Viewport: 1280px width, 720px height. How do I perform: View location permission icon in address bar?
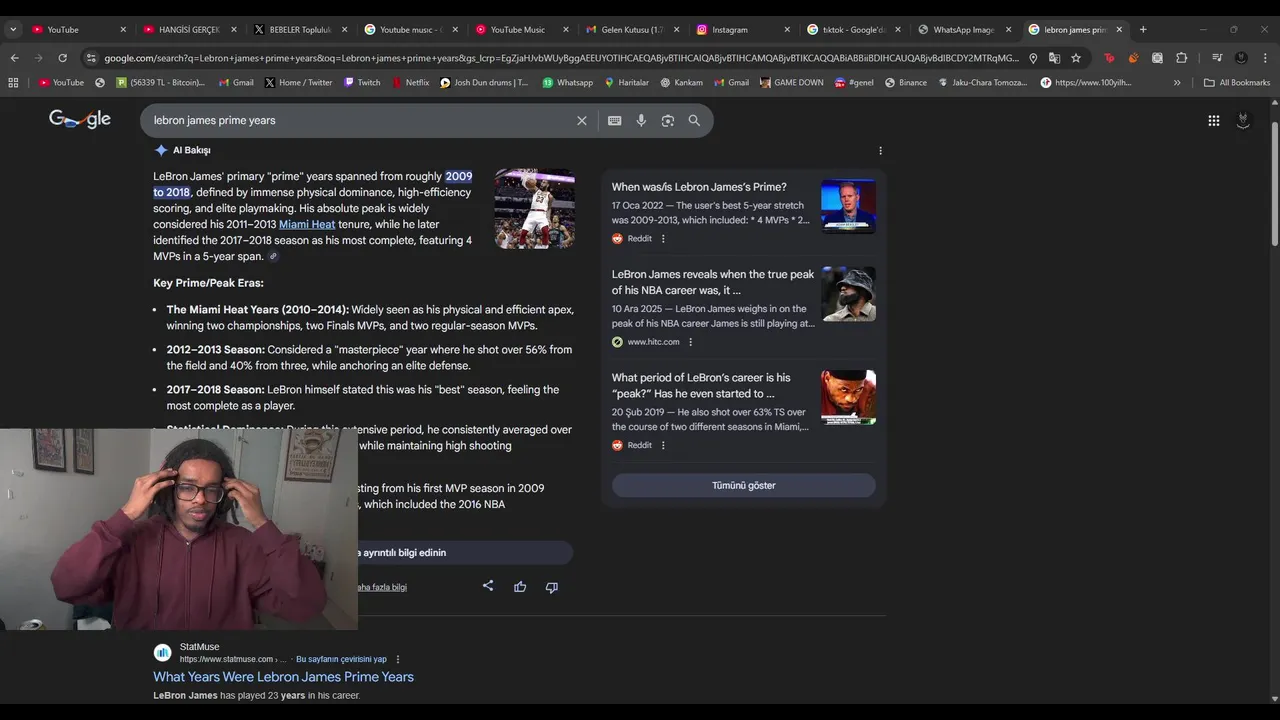pyautogui.click(x=1033, y=58)
